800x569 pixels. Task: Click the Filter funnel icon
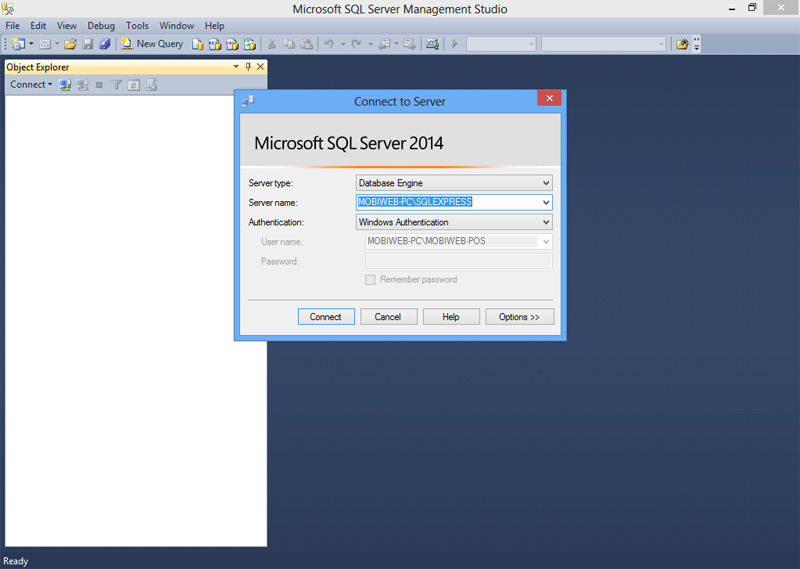[x=116, y=85]
